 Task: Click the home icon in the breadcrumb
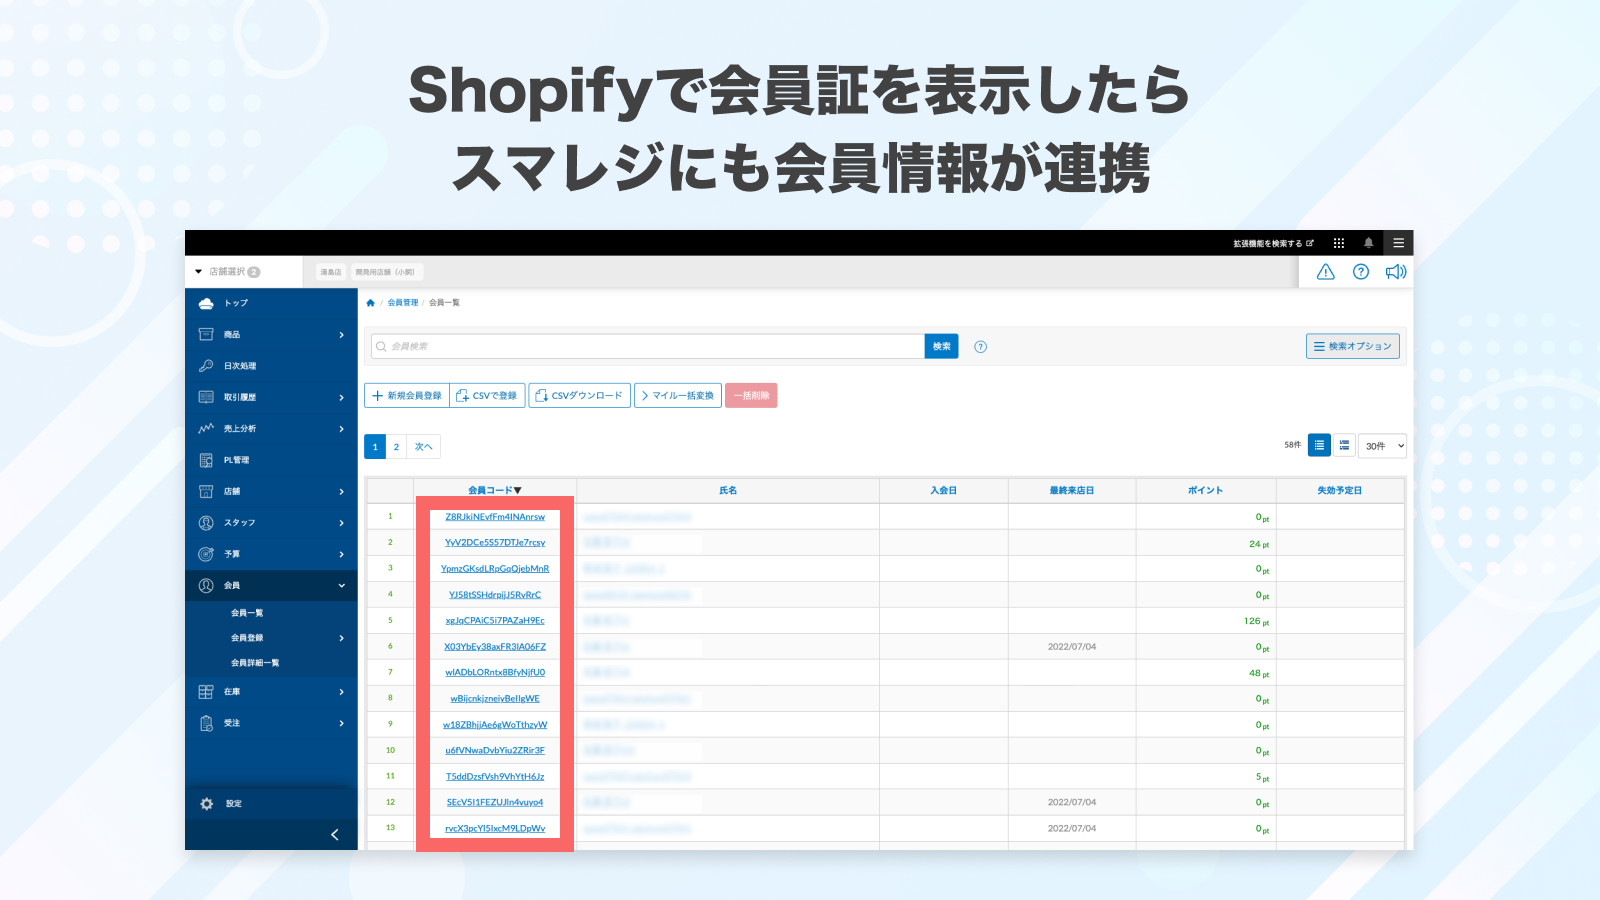click(x=371, y=302)
